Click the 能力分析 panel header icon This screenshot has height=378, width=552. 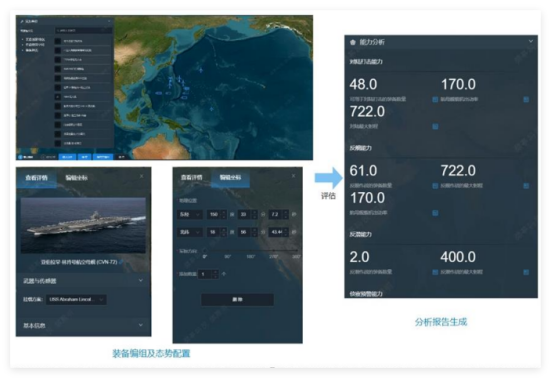(x=353, y=42)
